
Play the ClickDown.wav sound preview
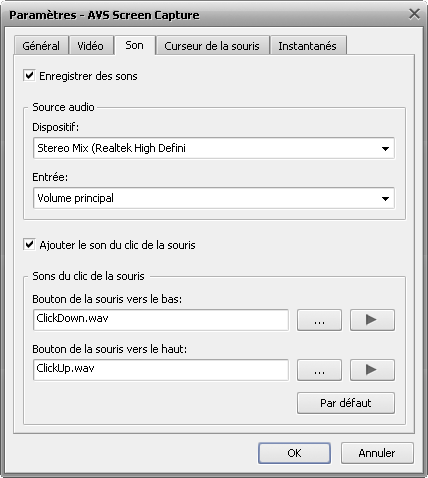pos(372,320)
